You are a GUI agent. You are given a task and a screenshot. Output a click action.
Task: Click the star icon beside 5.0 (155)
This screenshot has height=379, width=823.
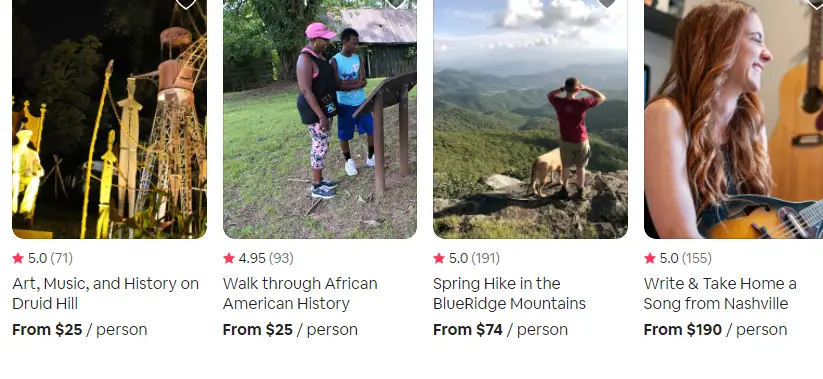point(650,258)
